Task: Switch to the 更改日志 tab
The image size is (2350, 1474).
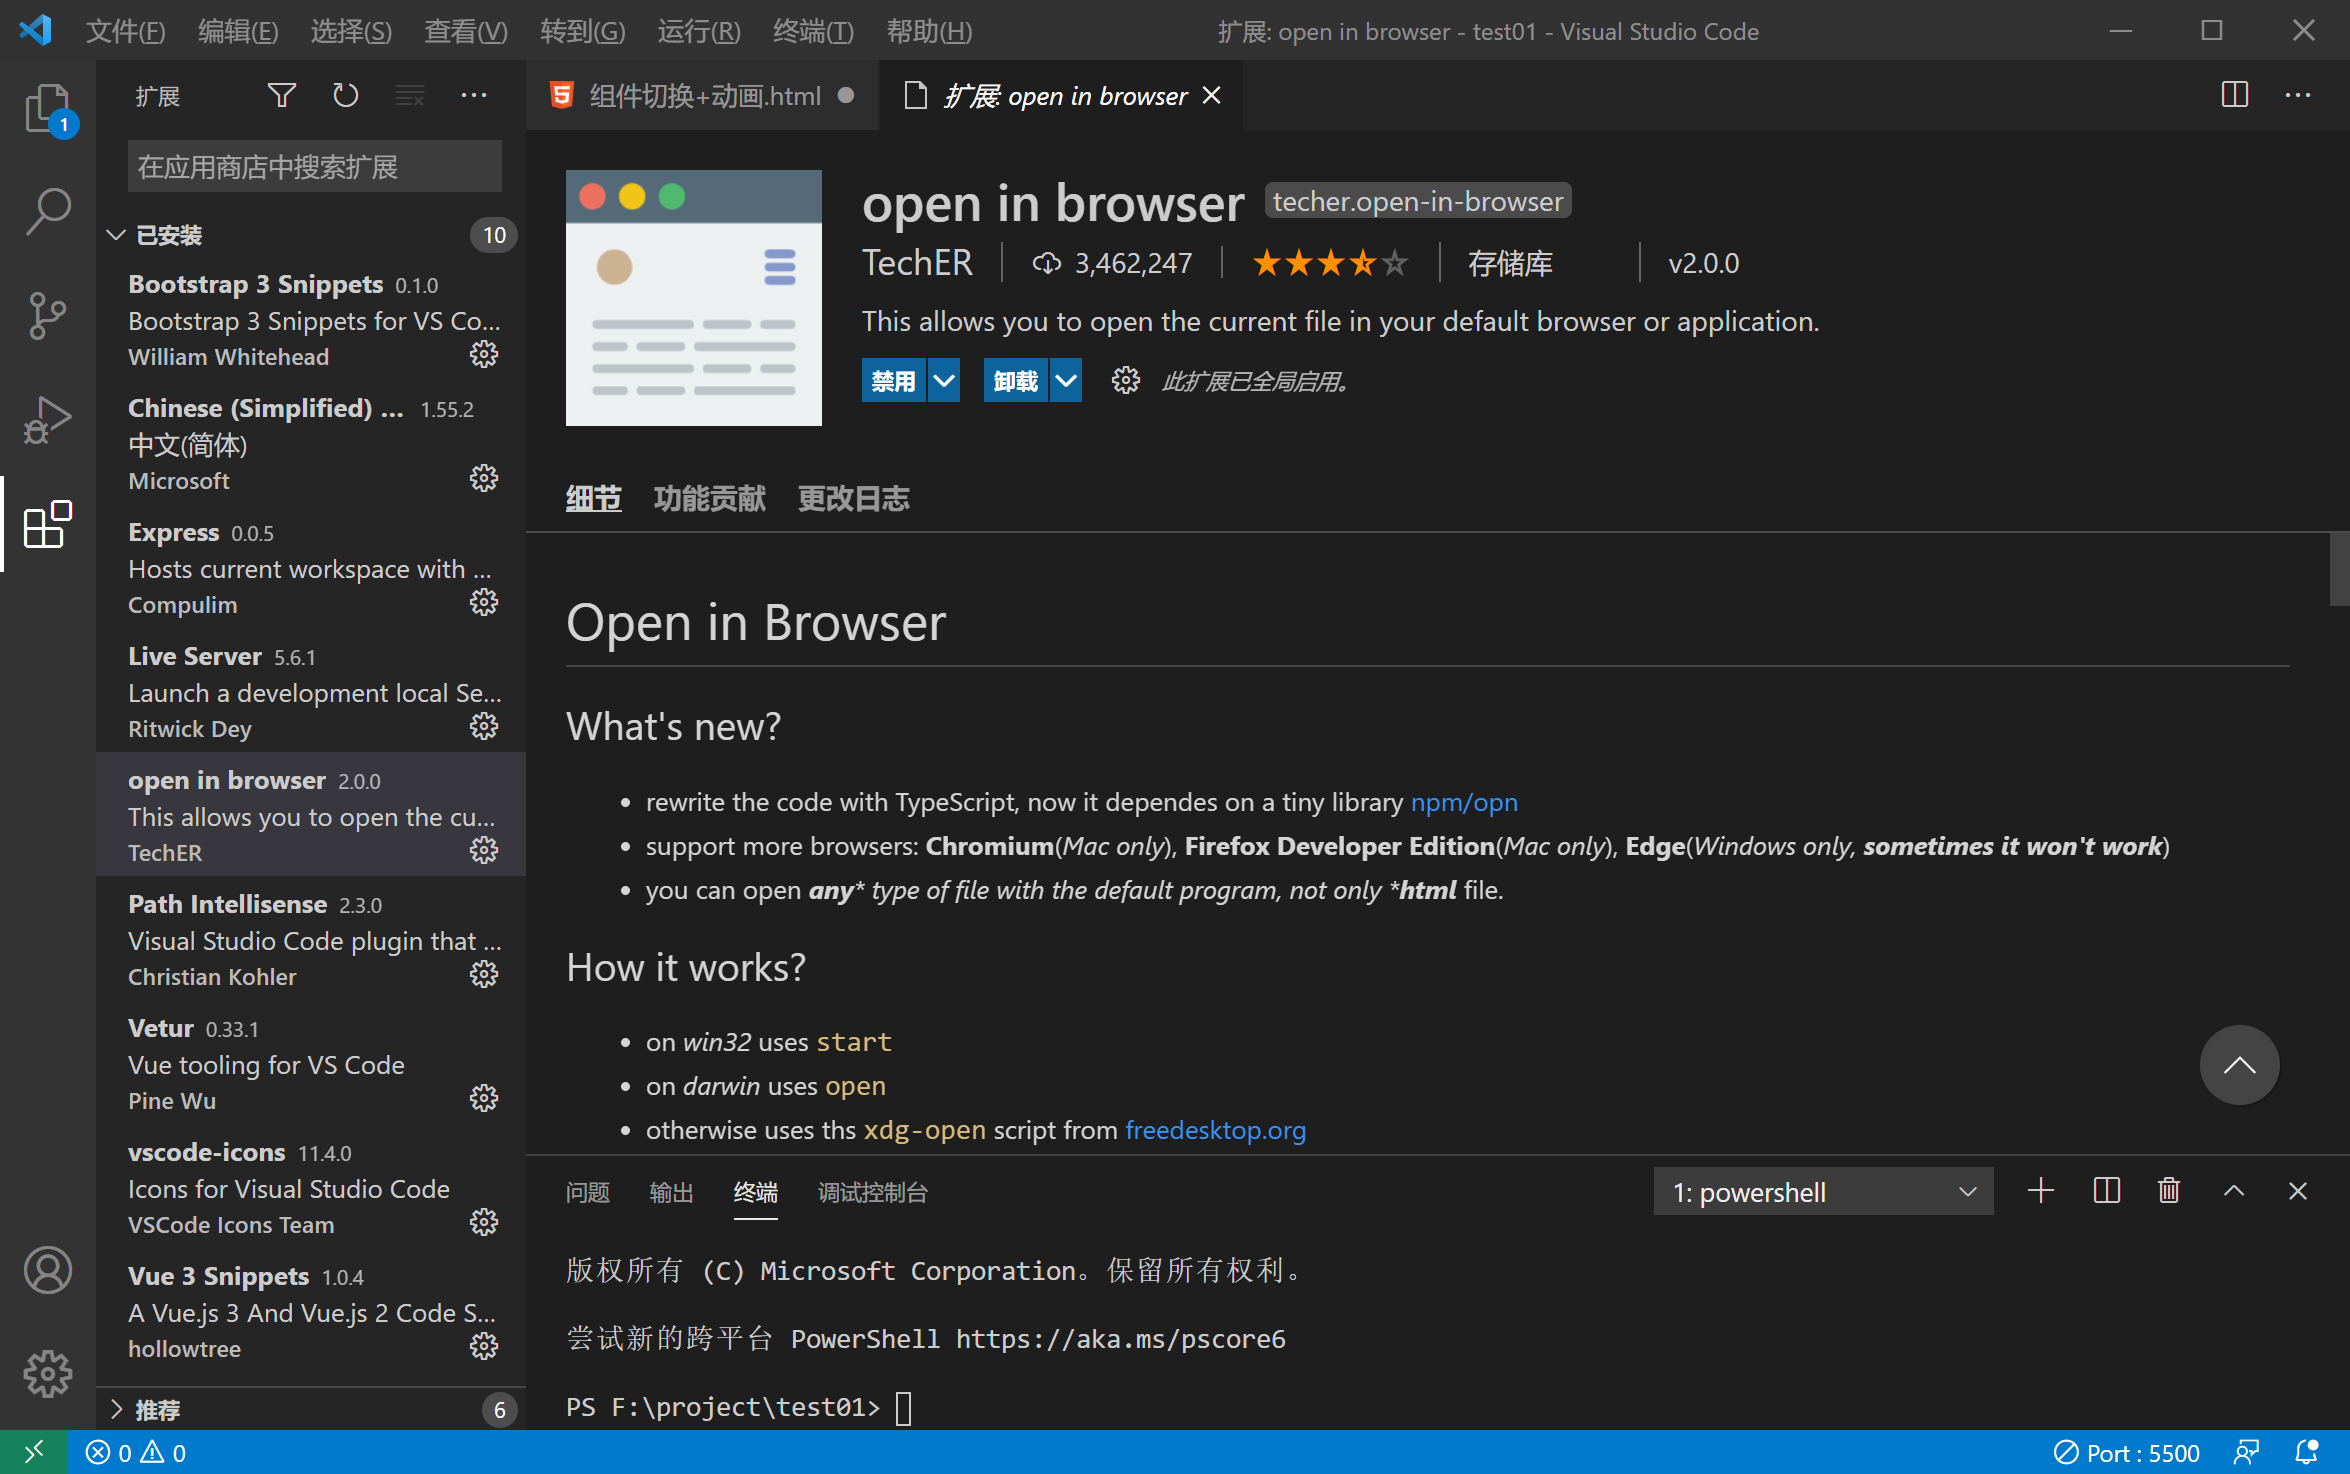Action: (853, 498)
